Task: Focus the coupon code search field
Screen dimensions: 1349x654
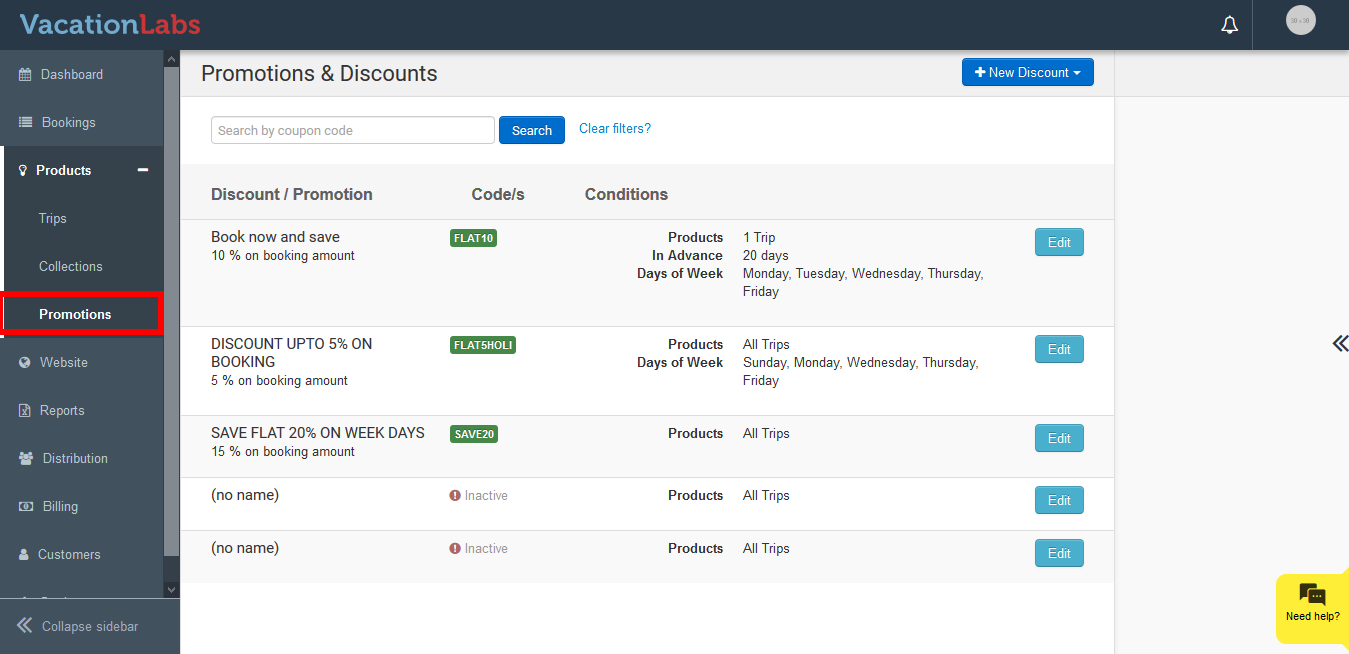Action: (352, 131)
